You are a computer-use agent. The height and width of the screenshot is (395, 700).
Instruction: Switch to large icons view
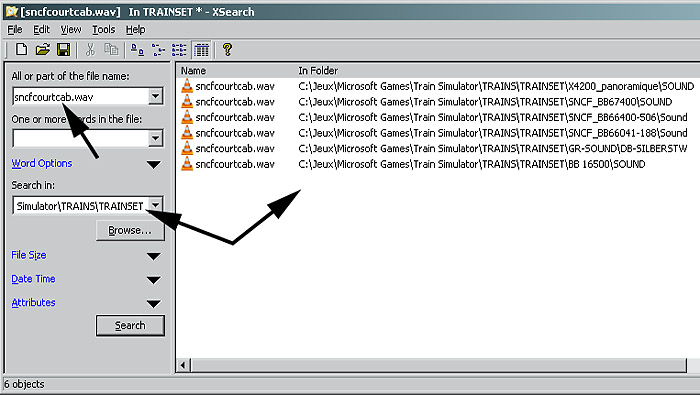(x=137, y=50)
